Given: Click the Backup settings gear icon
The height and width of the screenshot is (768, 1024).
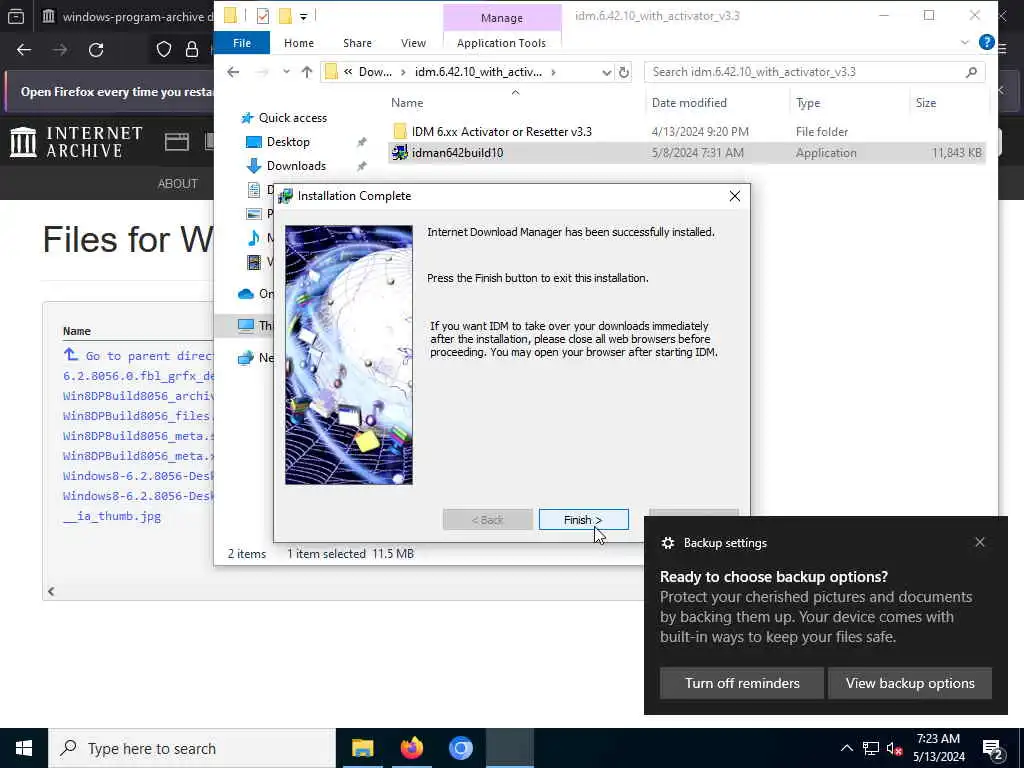Looking at the screenshot, I should [667, 543].
